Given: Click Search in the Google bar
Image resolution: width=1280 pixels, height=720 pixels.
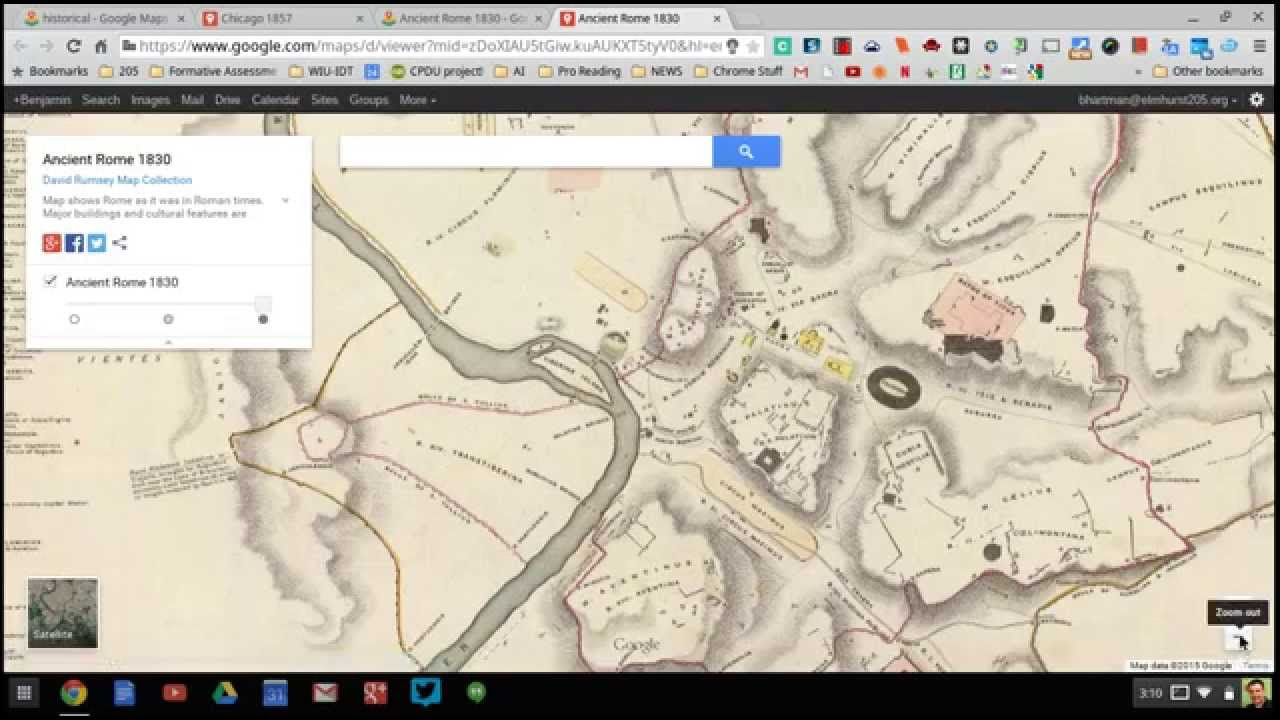Looking at the screenshot, I should [101, 100].
